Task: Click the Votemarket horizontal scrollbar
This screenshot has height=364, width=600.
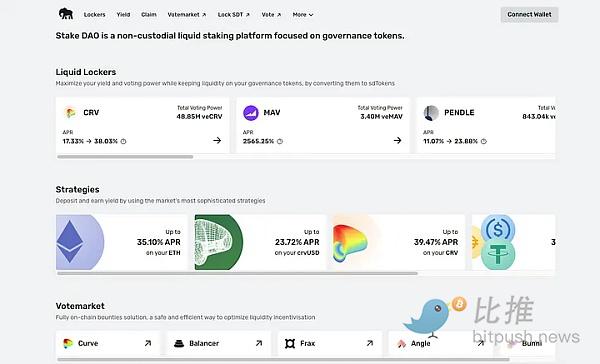Action: (x=283, y=359)
